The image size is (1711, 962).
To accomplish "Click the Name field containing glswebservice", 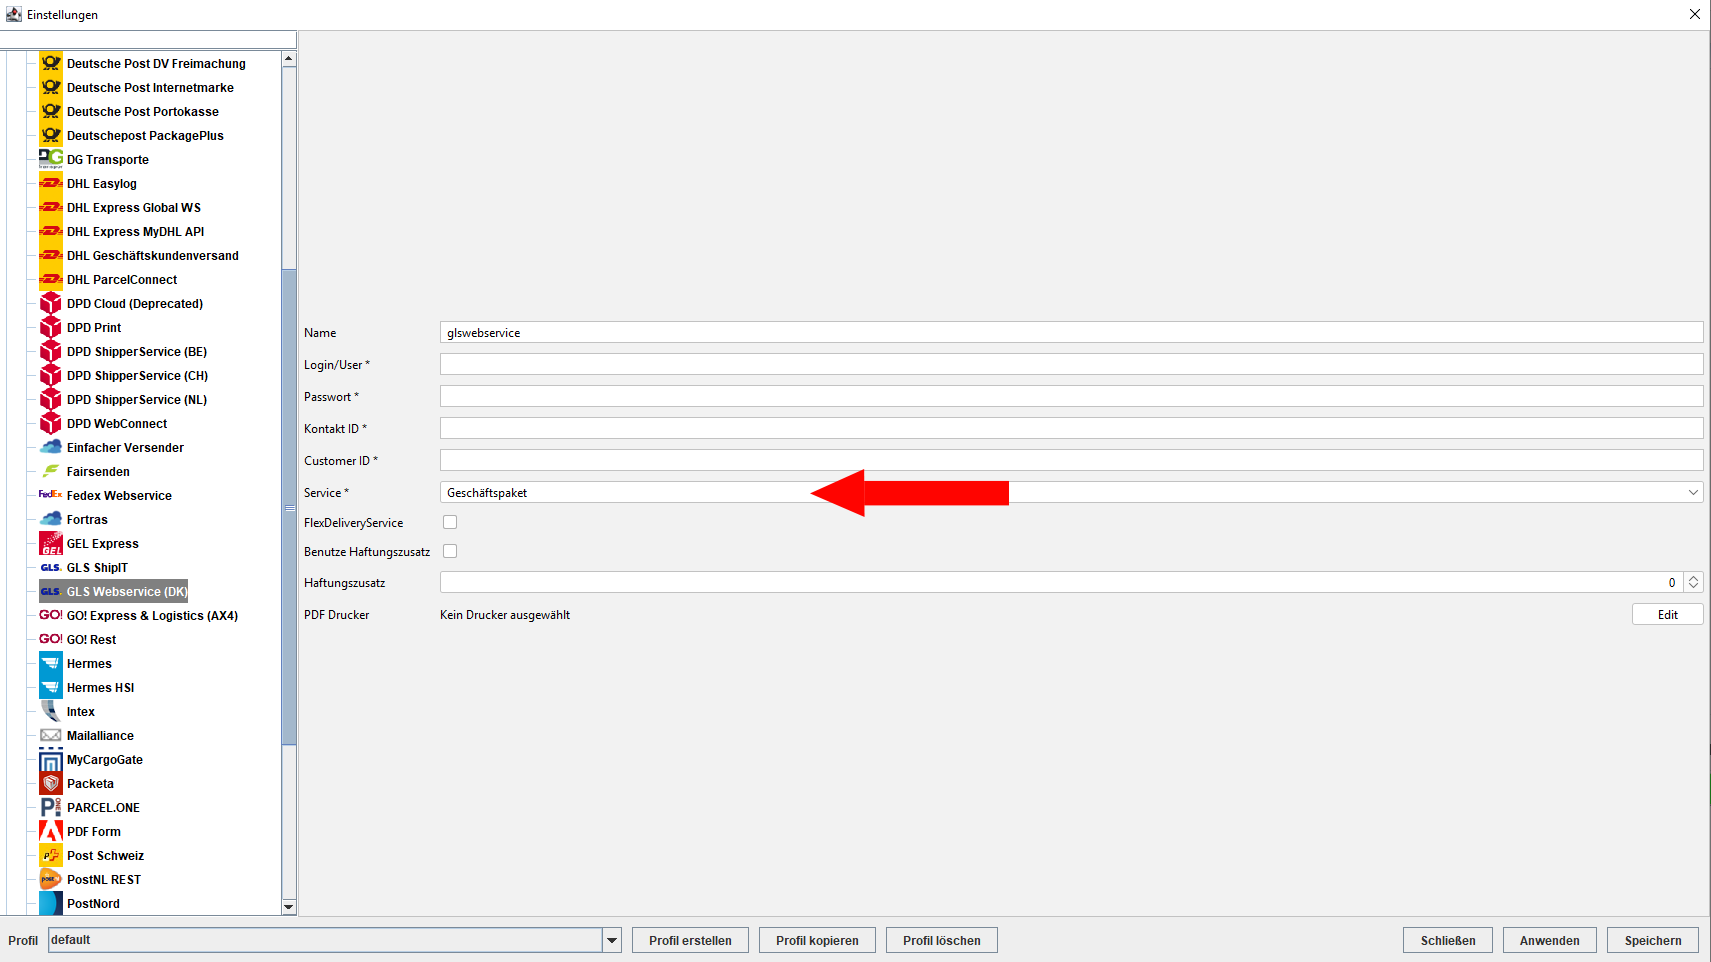I will 1071,332.
